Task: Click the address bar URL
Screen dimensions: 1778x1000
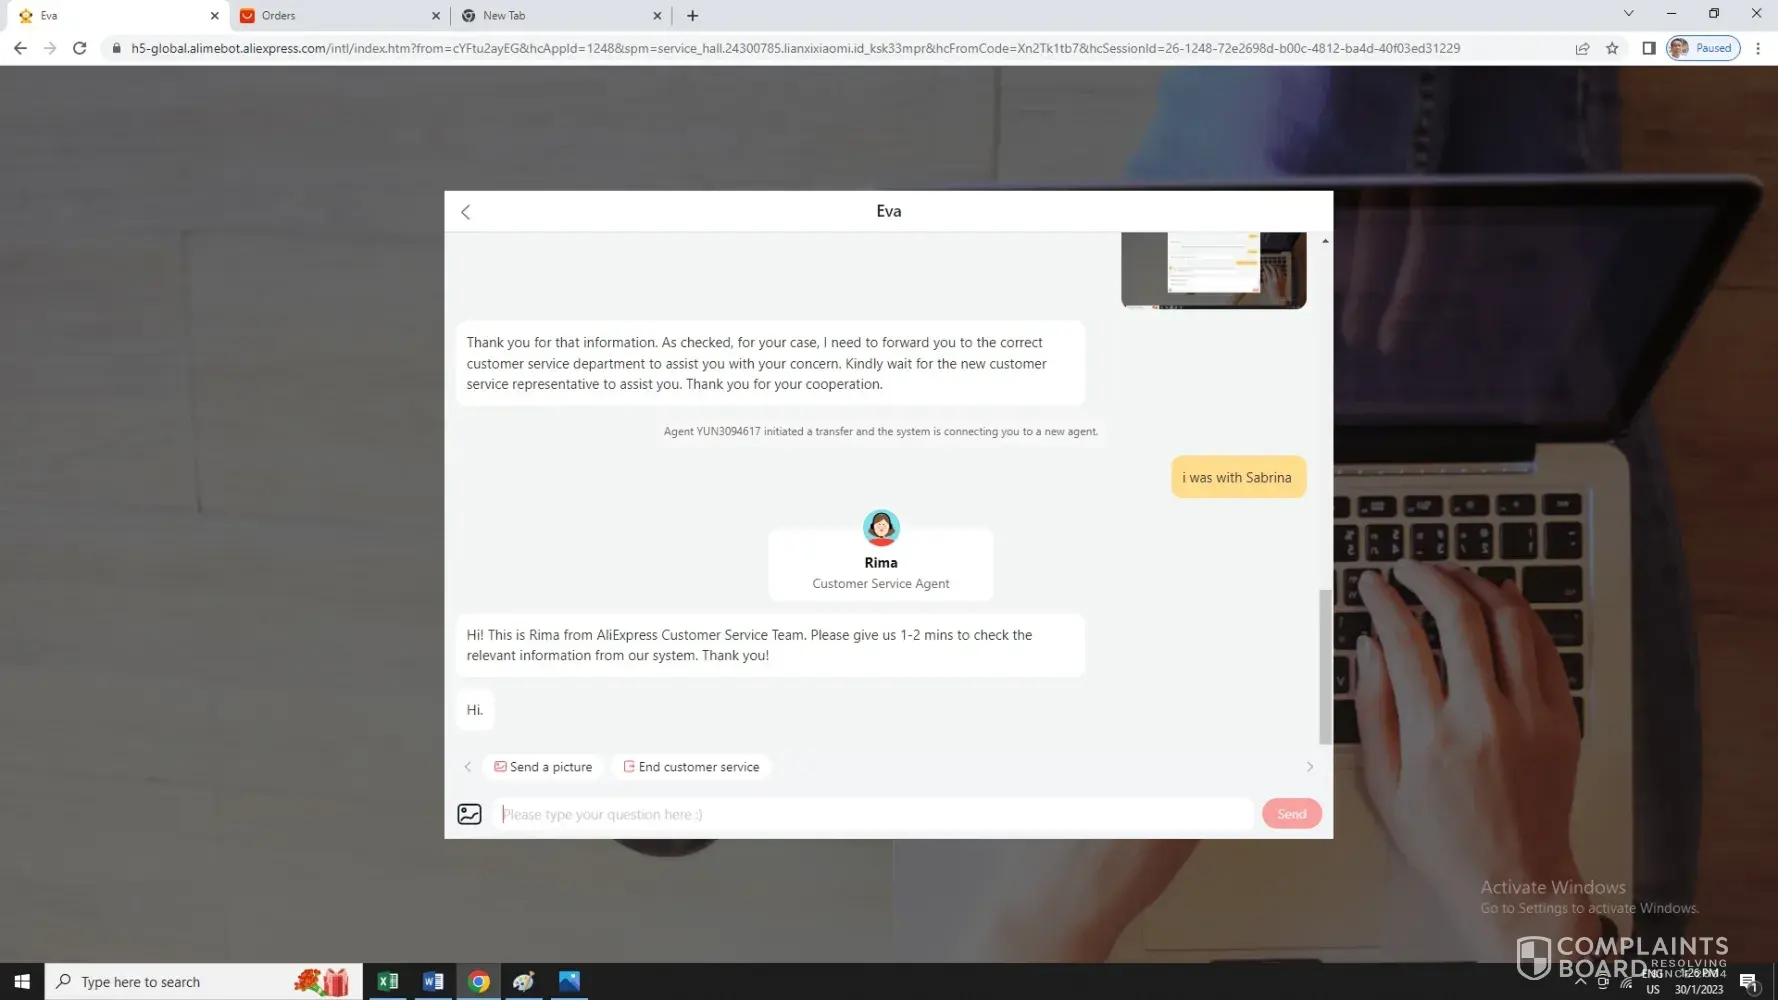Action: coord(795,48)
